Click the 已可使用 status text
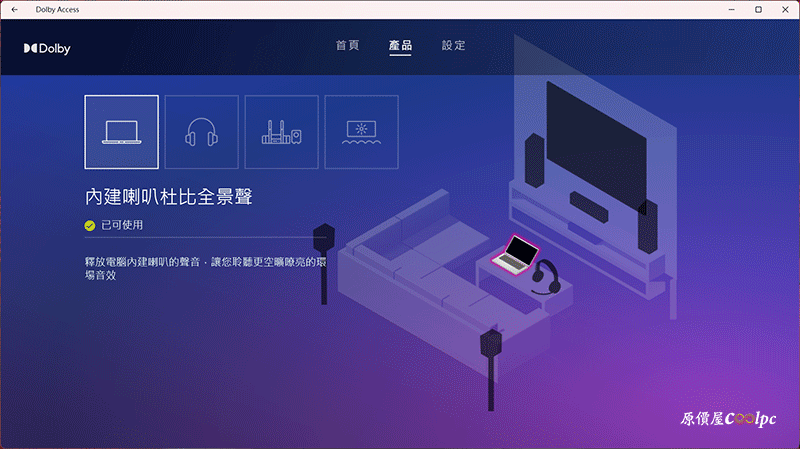This screenshot has height=449, width=800. [122, 225]
